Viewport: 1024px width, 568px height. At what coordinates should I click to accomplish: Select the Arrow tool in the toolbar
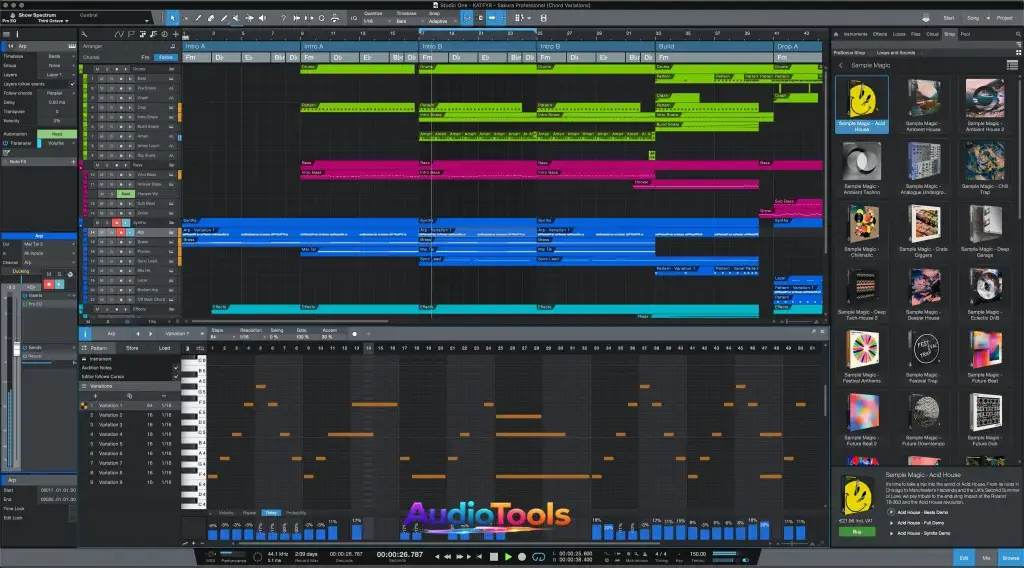pos(172,18)
